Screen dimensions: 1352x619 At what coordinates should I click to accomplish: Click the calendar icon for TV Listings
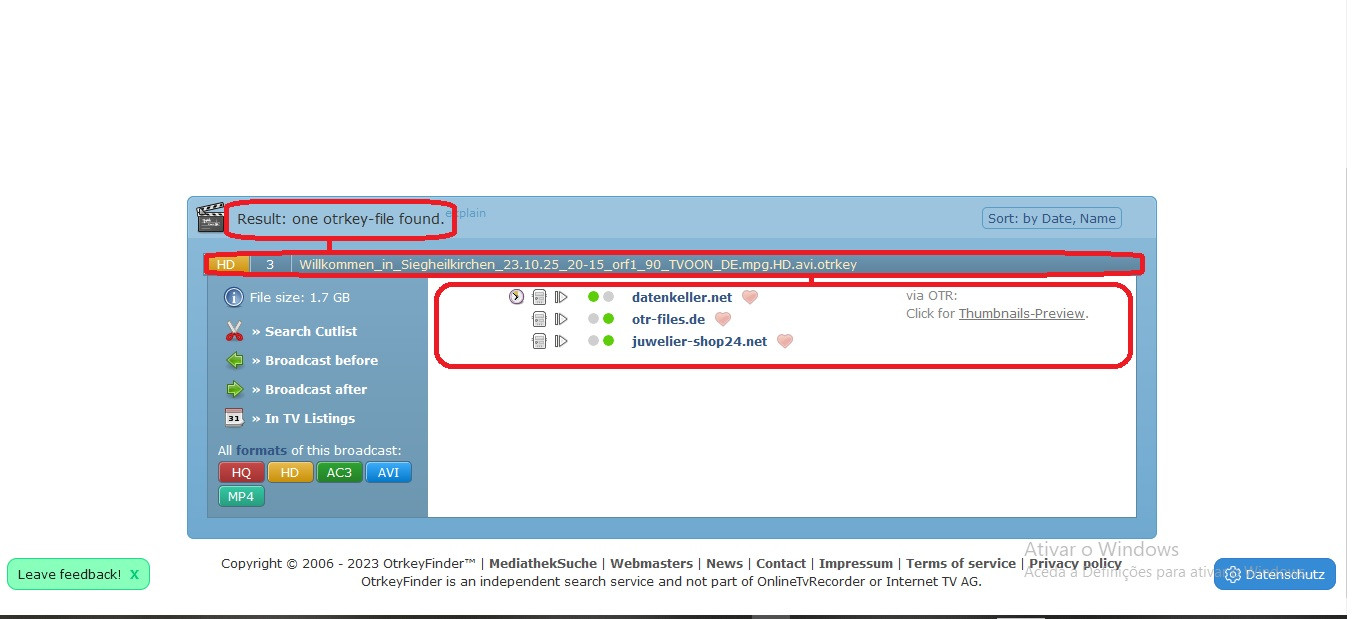pos(234,418)
